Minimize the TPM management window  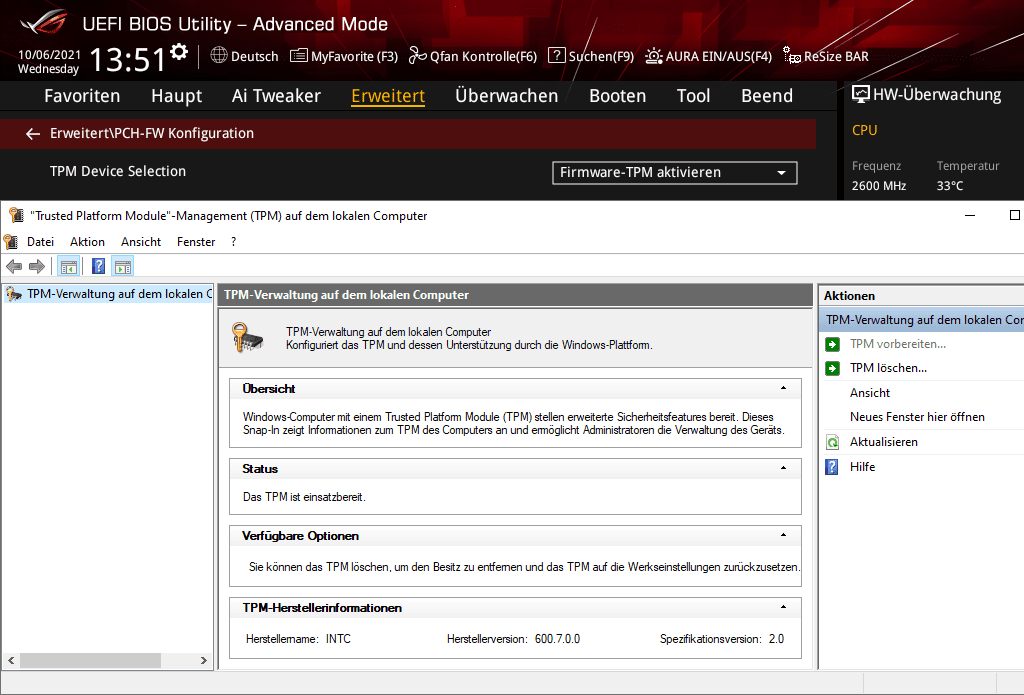tap(970, 215)
